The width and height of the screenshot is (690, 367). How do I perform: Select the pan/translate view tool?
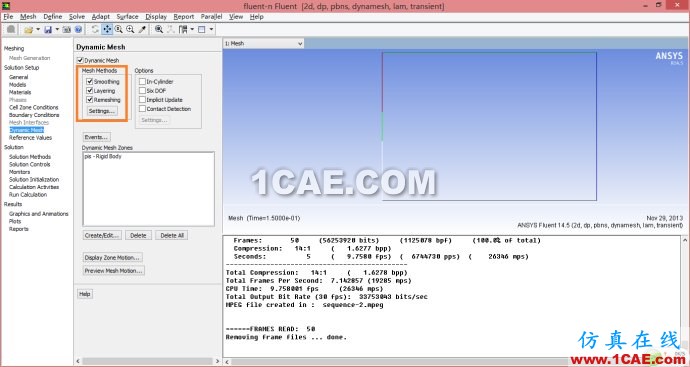(107, 29)
